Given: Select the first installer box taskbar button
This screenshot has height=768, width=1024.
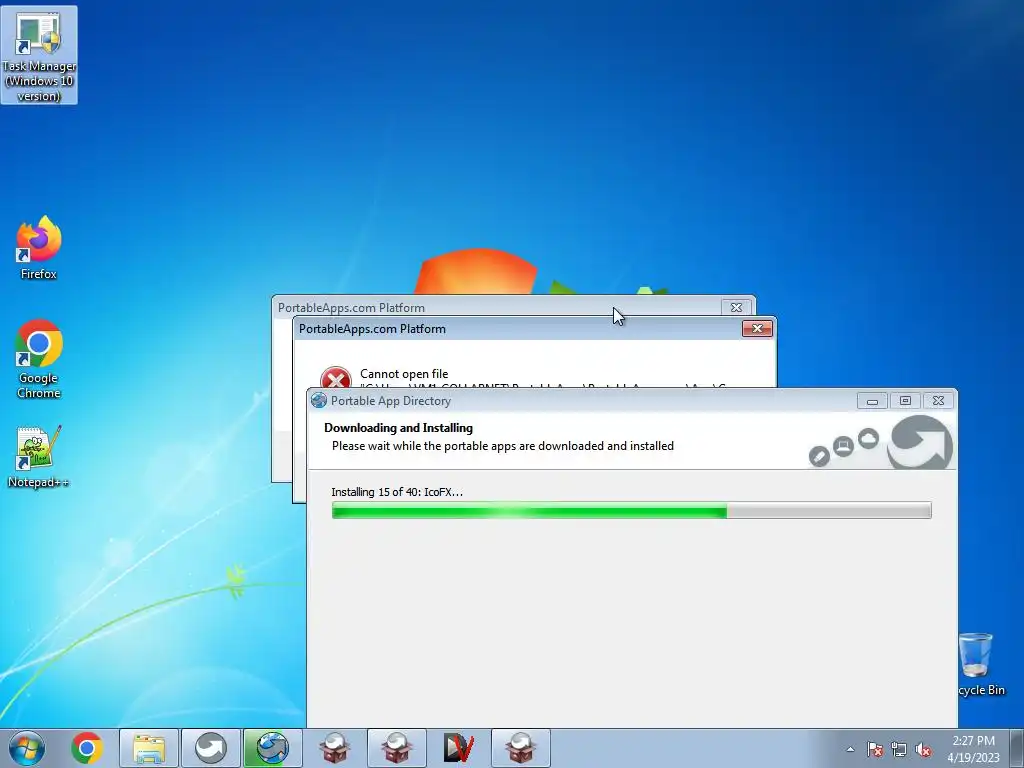Looking at the screenshot, I should 334,748.
